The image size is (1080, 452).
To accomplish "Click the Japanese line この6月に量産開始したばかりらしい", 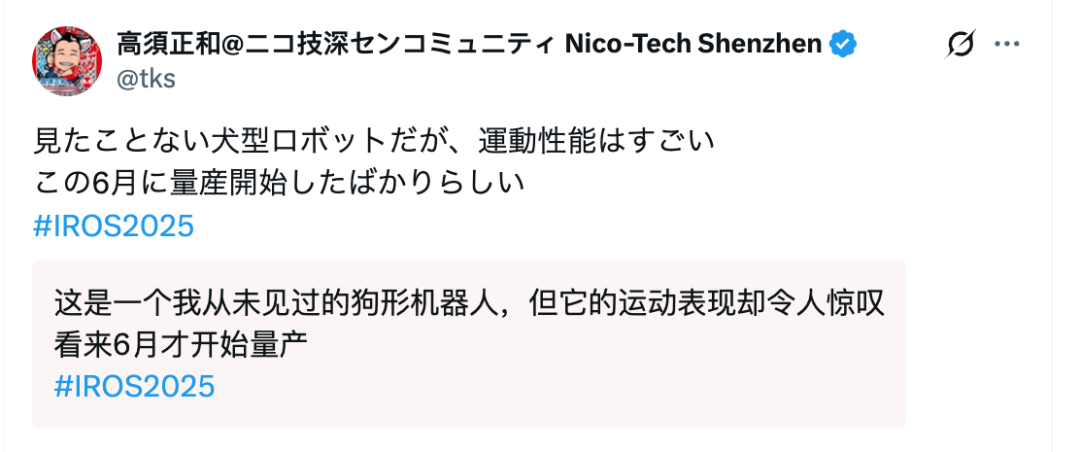I will (x=279, y=184).
